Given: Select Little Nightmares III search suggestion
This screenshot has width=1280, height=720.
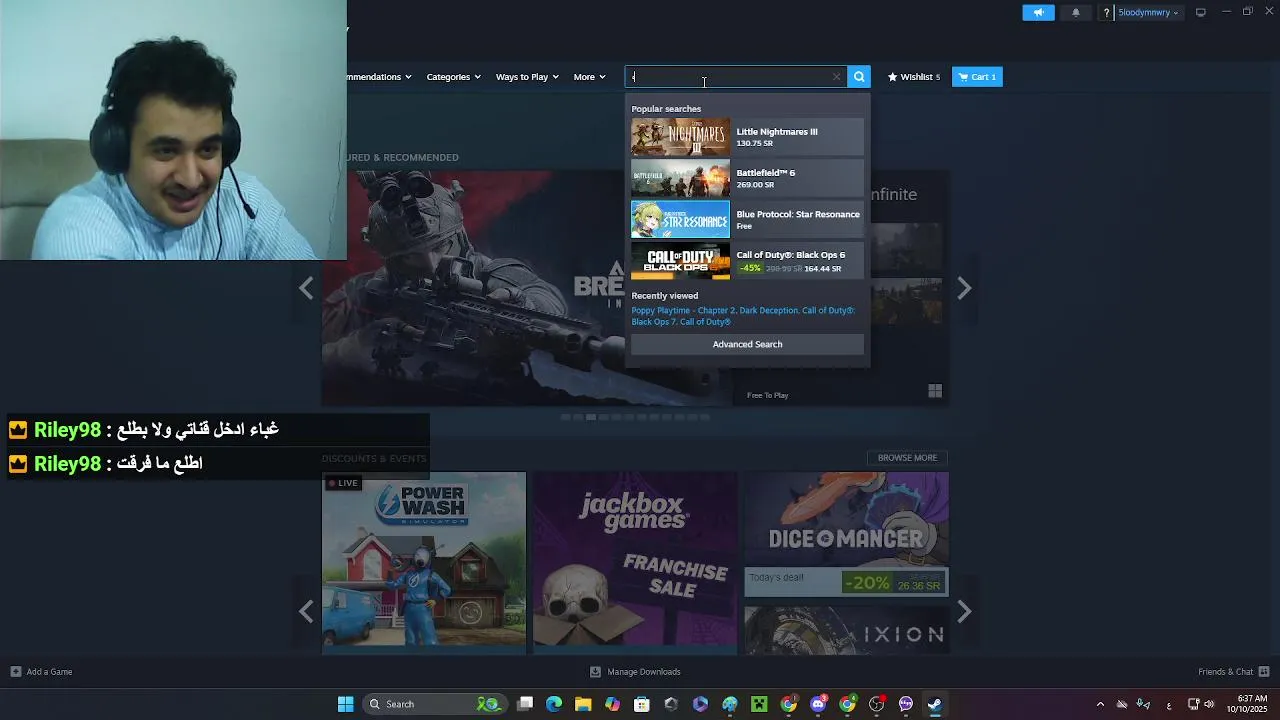Looking at the screenshot, I should pyautogui.click(x=747, y=137).
